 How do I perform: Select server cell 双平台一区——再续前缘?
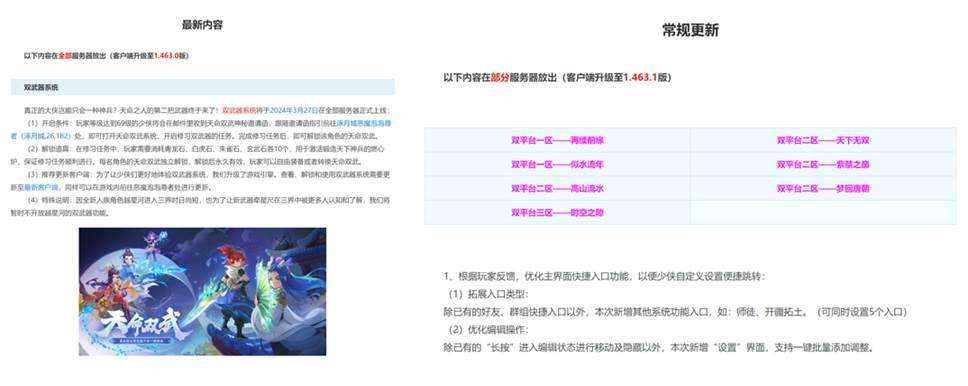click(x=557, y=140)
